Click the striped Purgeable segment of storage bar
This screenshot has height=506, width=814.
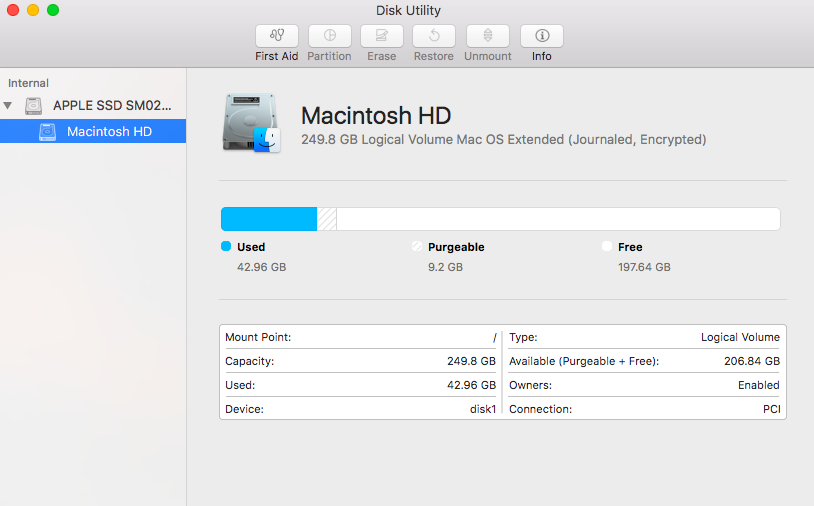[x=327, y=219]
